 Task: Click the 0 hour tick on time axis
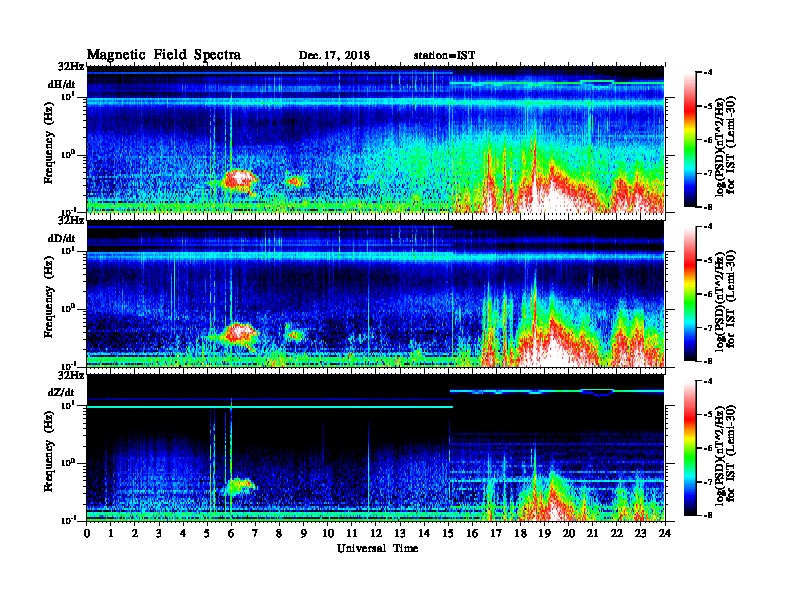tap(87, 533)
